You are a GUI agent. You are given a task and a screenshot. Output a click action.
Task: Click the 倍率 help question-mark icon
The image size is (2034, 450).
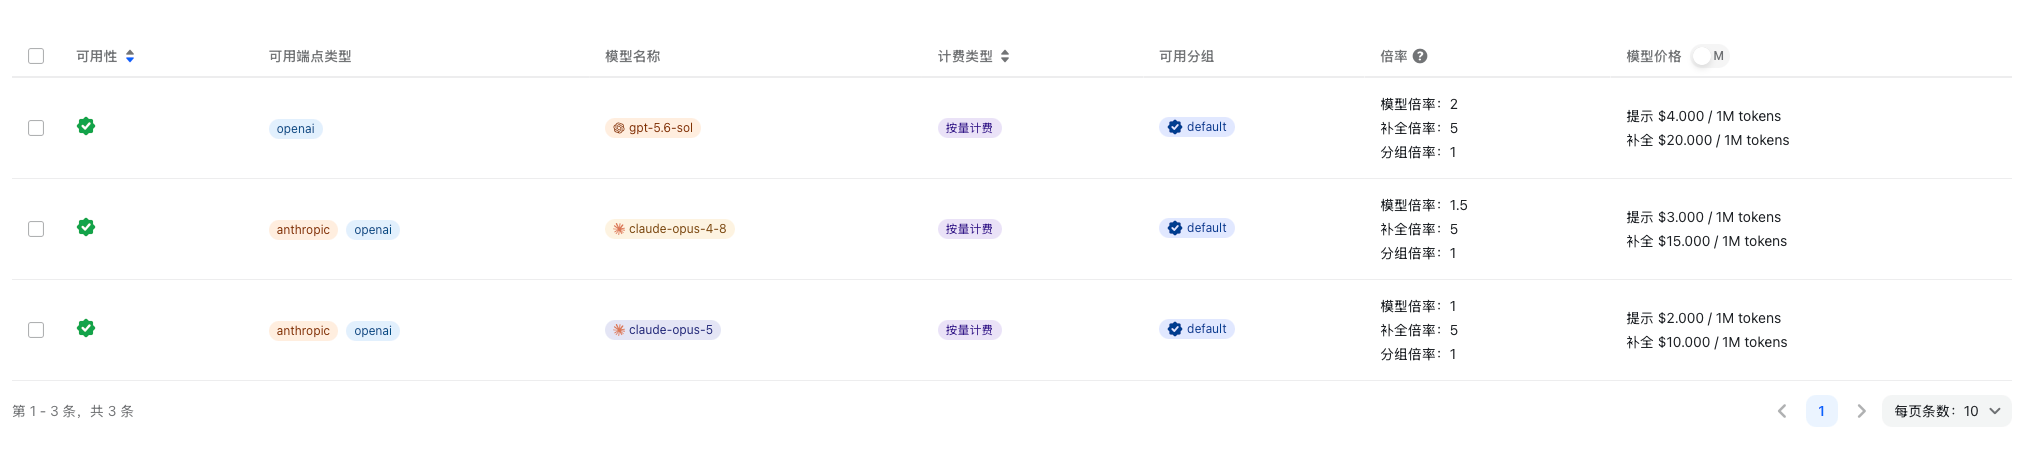pyautogui.click(x=1420, y=56)
